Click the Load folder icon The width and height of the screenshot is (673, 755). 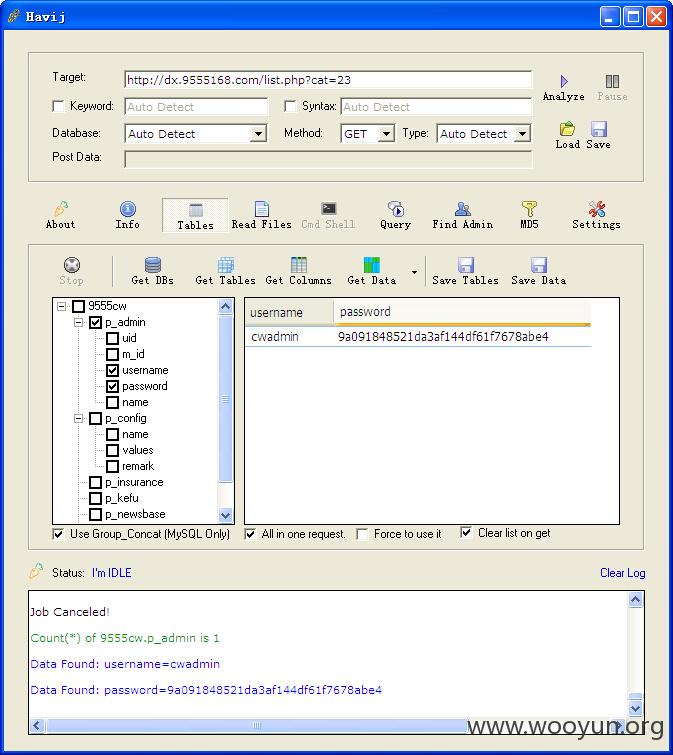pyautogui.click(x=567, y=129)
